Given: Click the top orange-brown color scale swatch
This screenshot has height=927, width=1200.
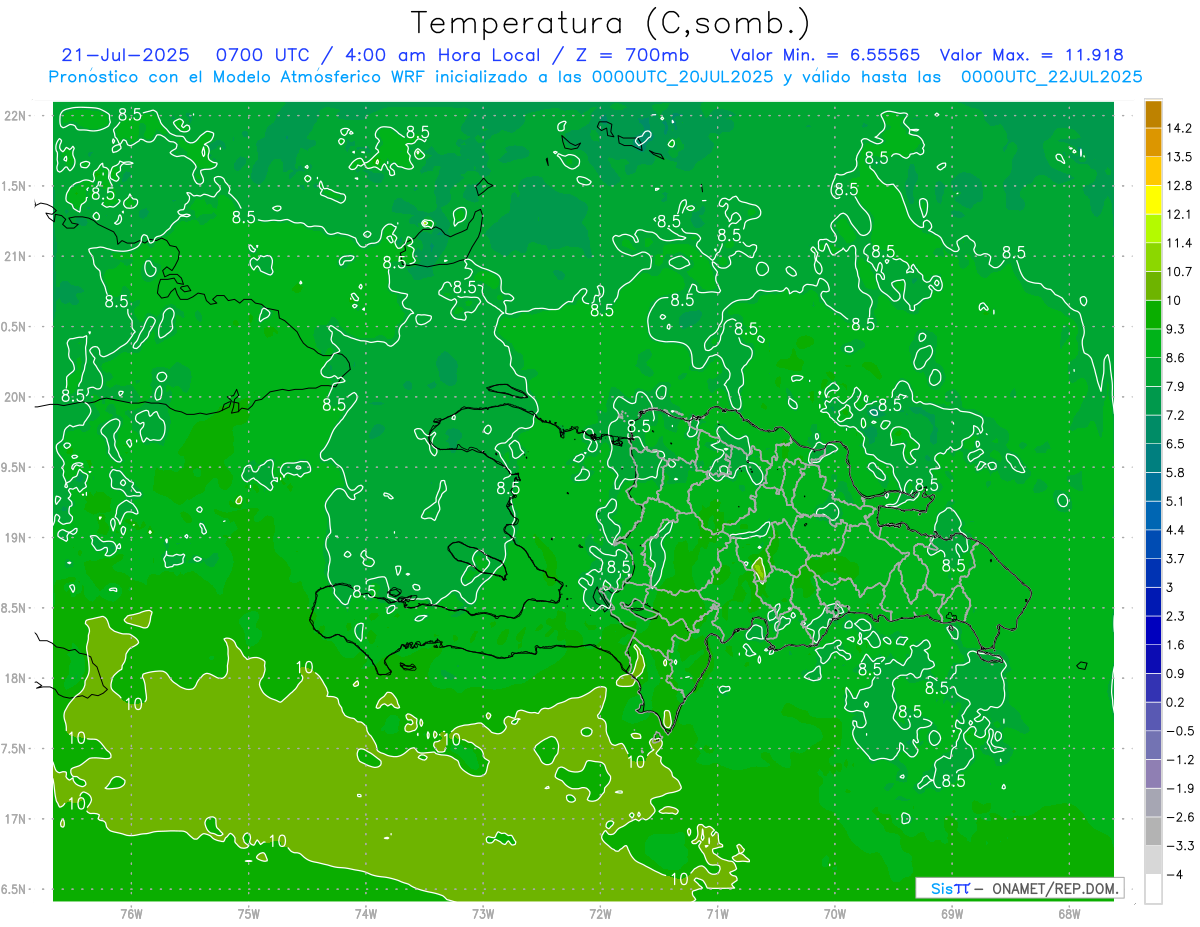Looking at the screenshot, I should tap(1153, 114).
